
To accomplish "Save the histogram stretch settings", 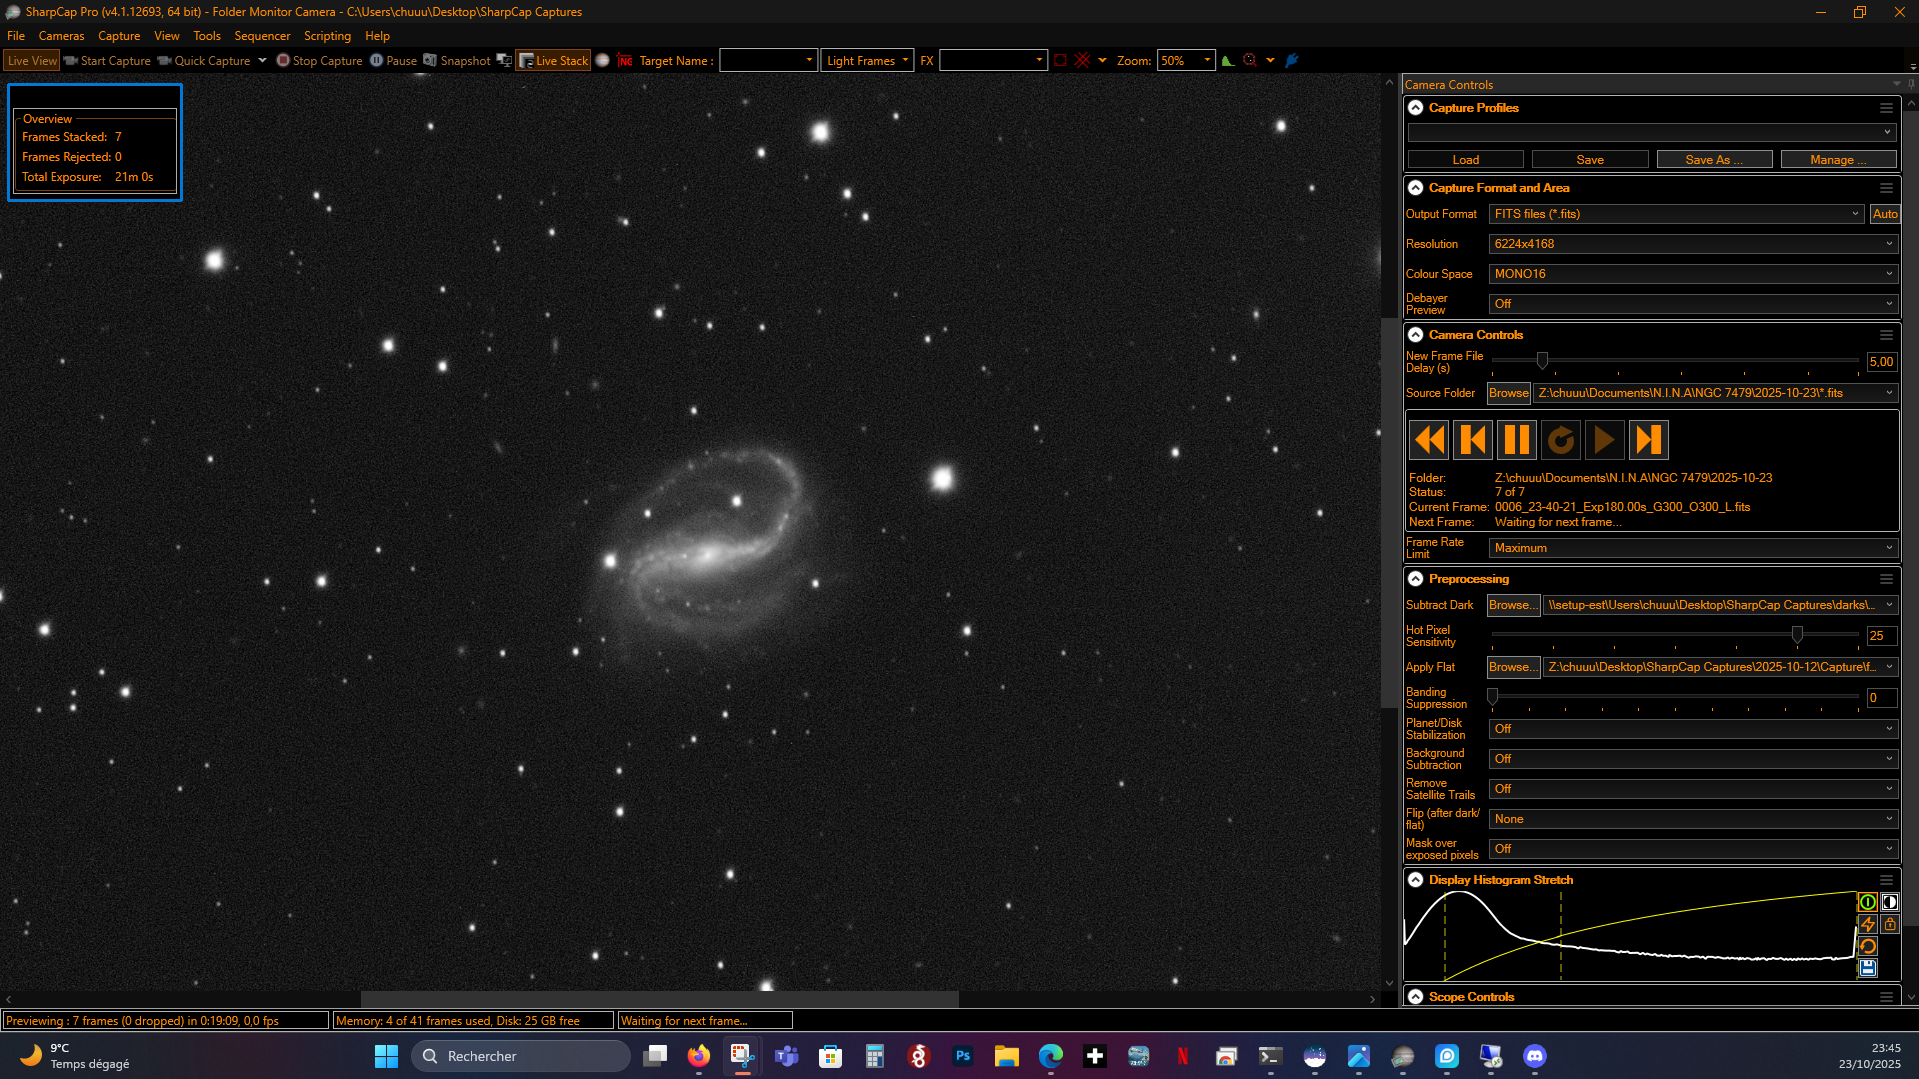I will coord(1867,968).
